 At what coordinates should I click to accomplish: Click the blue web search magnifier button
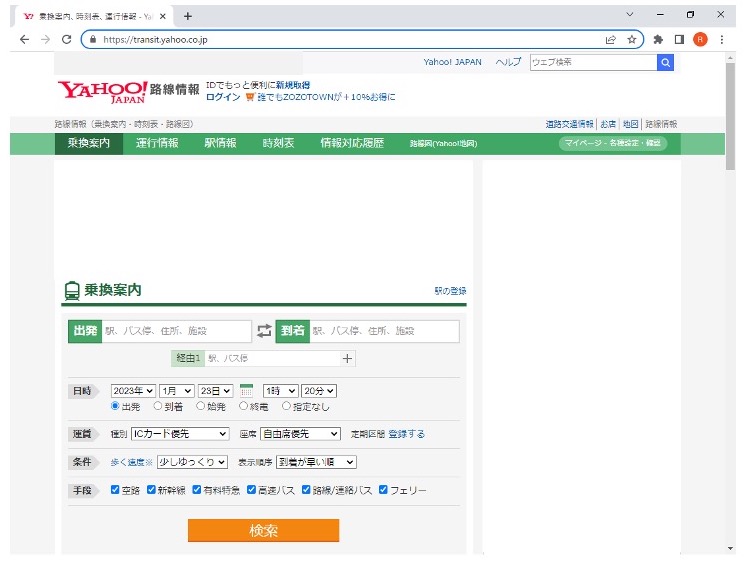click(665, 62)
